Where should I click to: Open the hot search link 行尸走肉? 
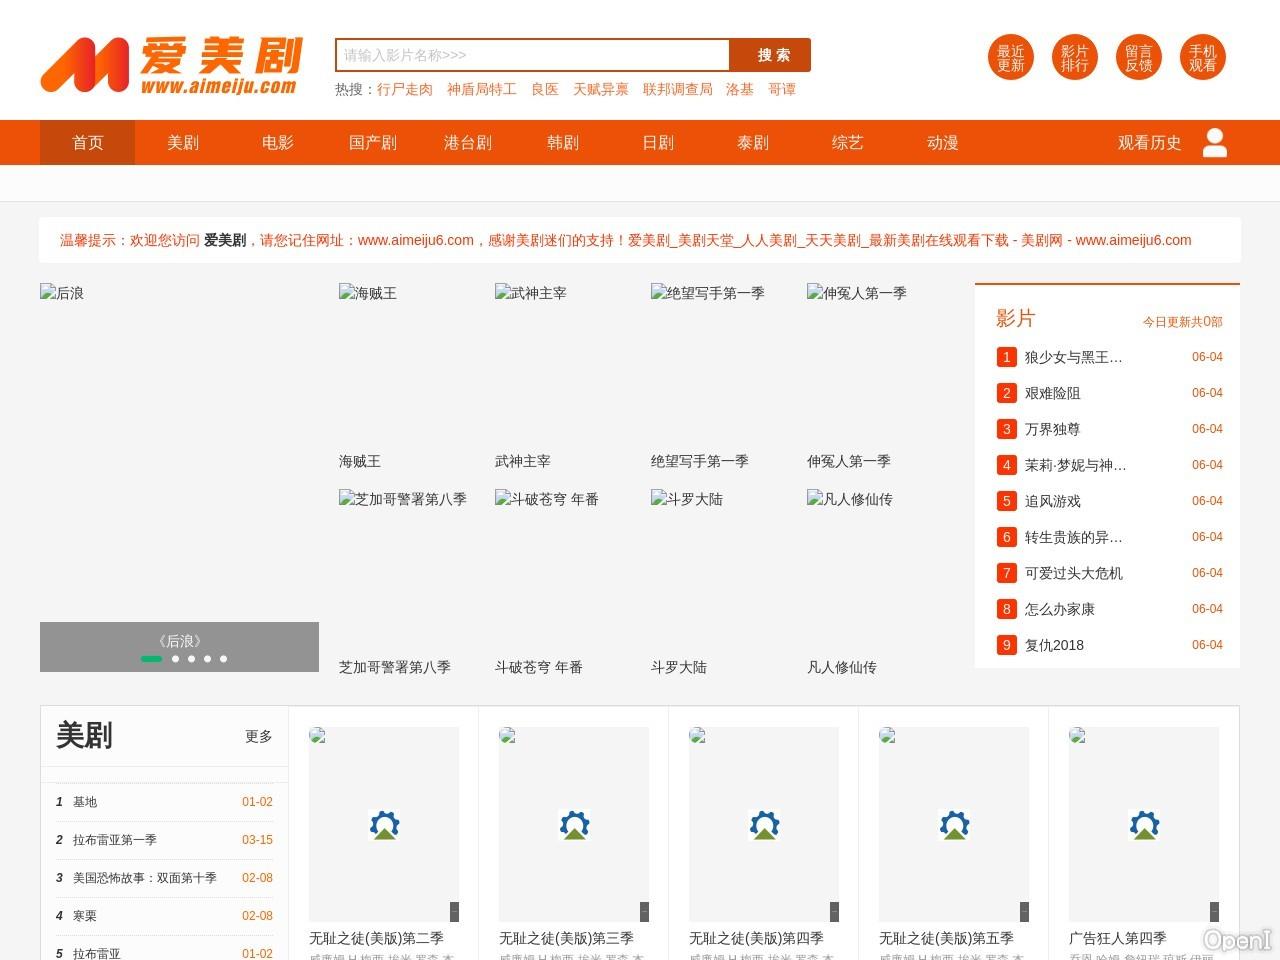point(404,90)
